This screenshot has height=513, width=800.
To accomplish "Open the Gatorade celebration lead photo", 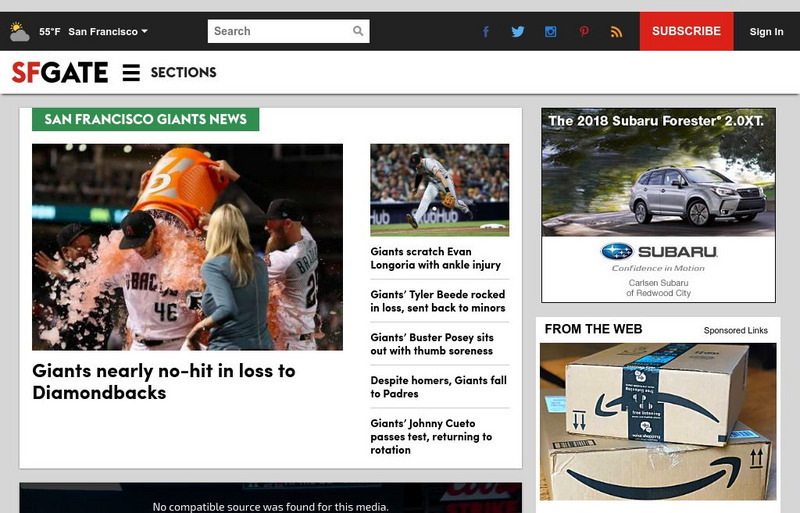I will click(x=187, y=247).
